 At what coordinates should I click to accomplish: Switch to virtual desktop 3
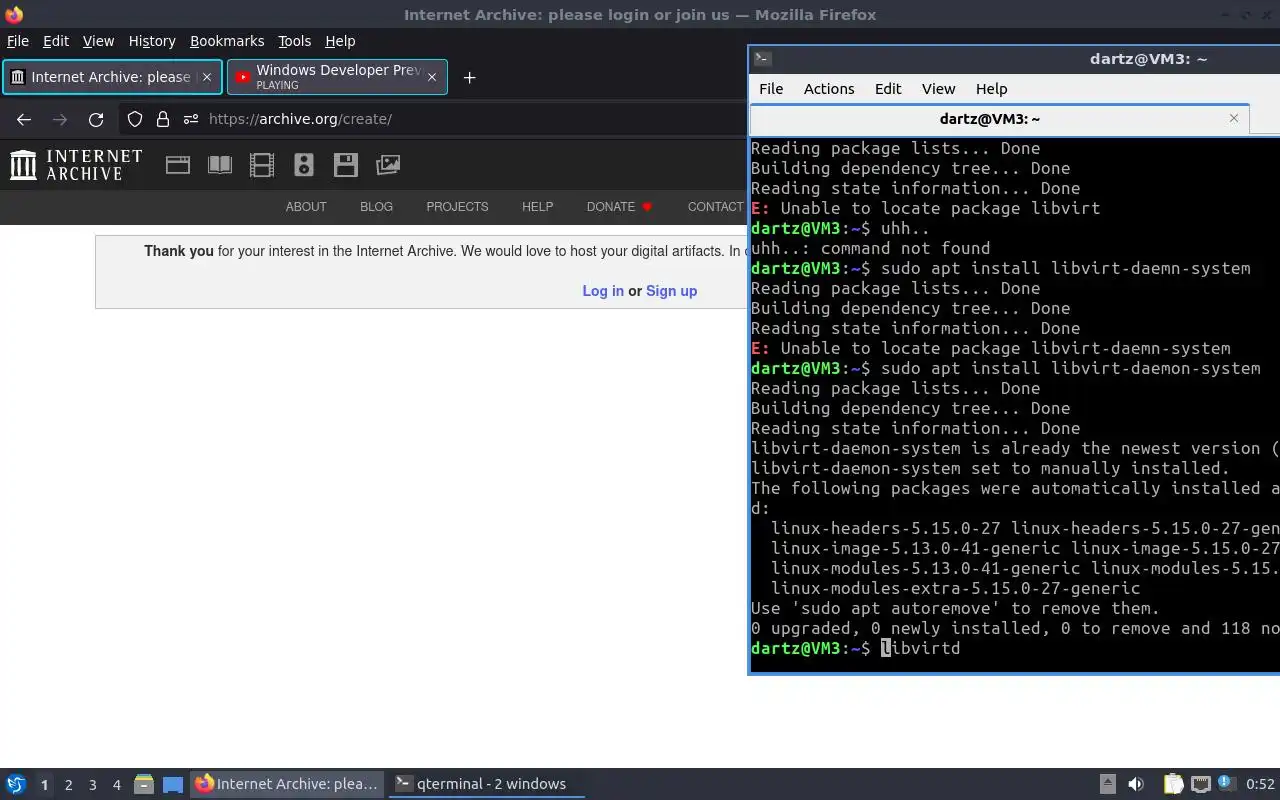93,785
